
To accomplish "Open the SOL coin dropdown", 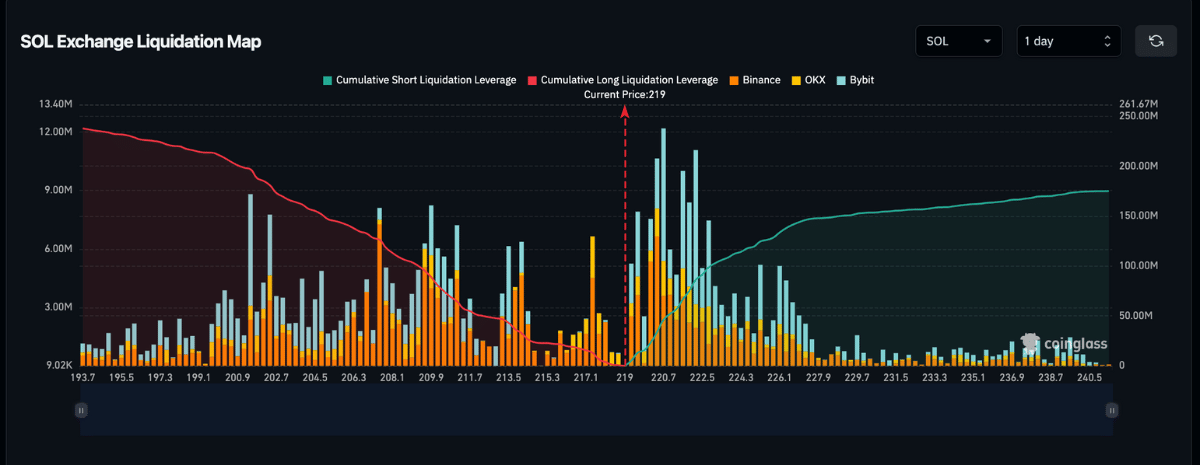I will (958, 41).
